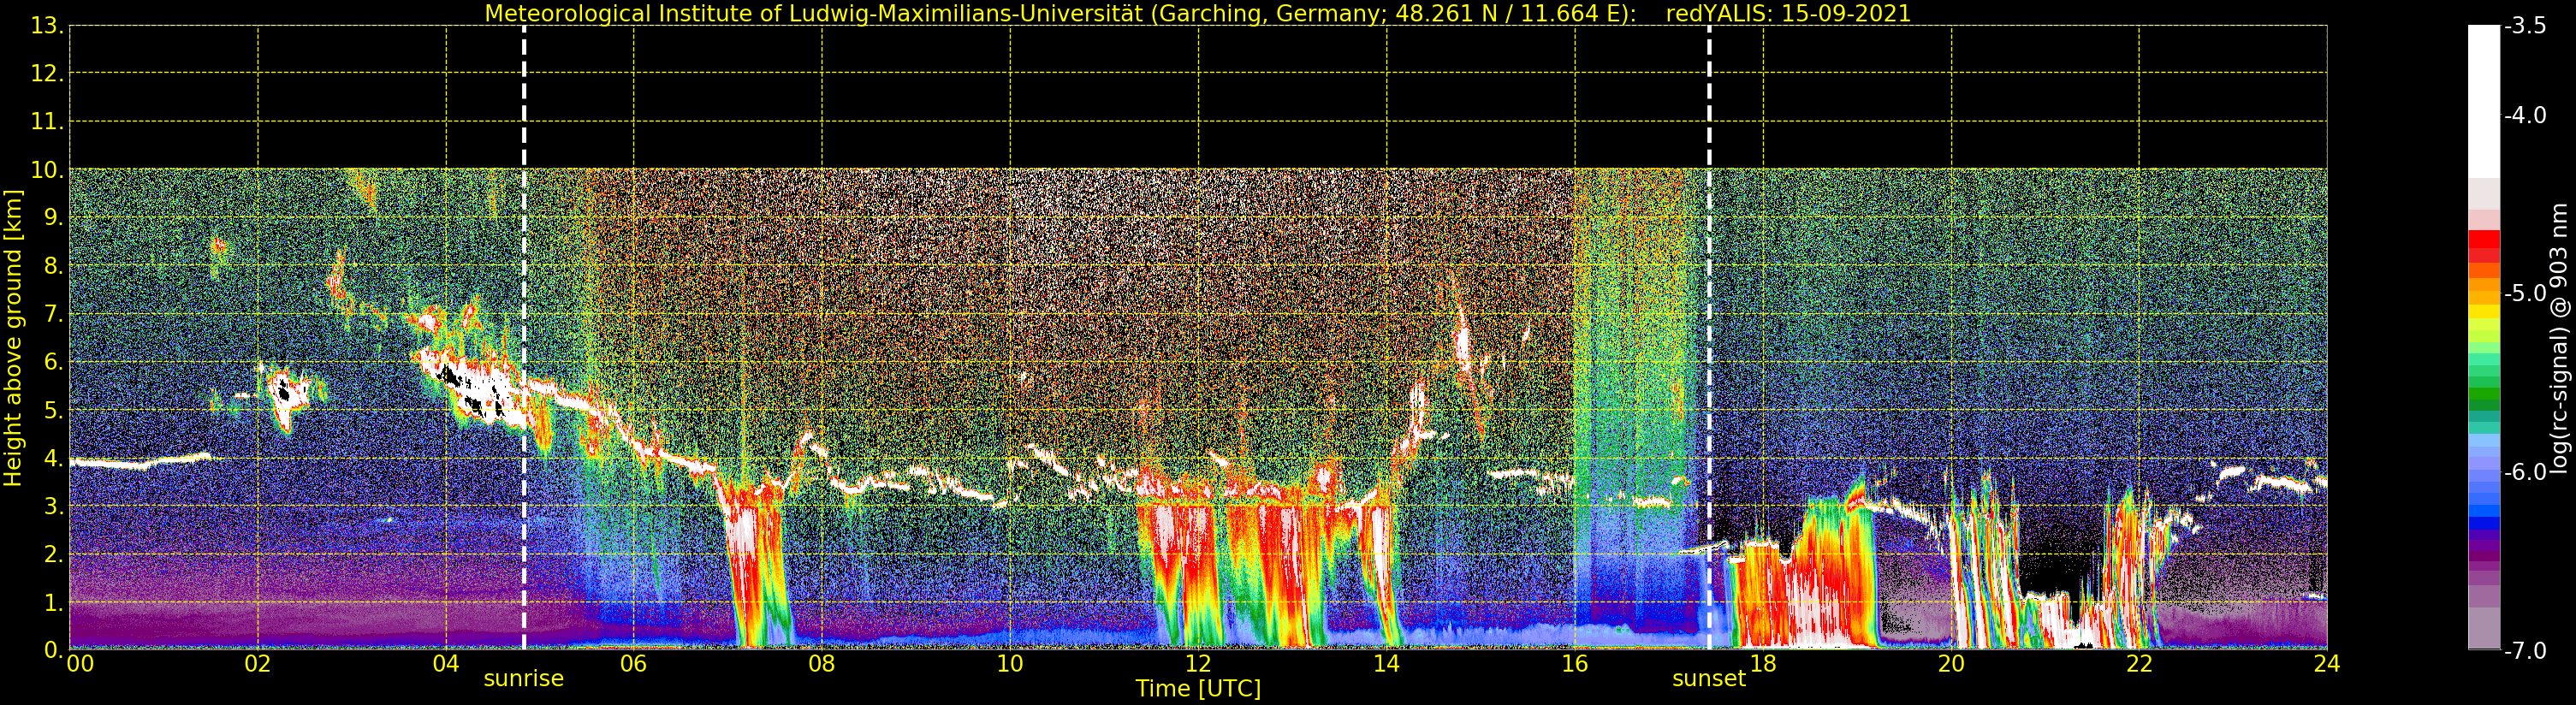This screenshot has height=705, width=2576.
Task: Click the time axis tick label 08
Action: coord(822,663)
